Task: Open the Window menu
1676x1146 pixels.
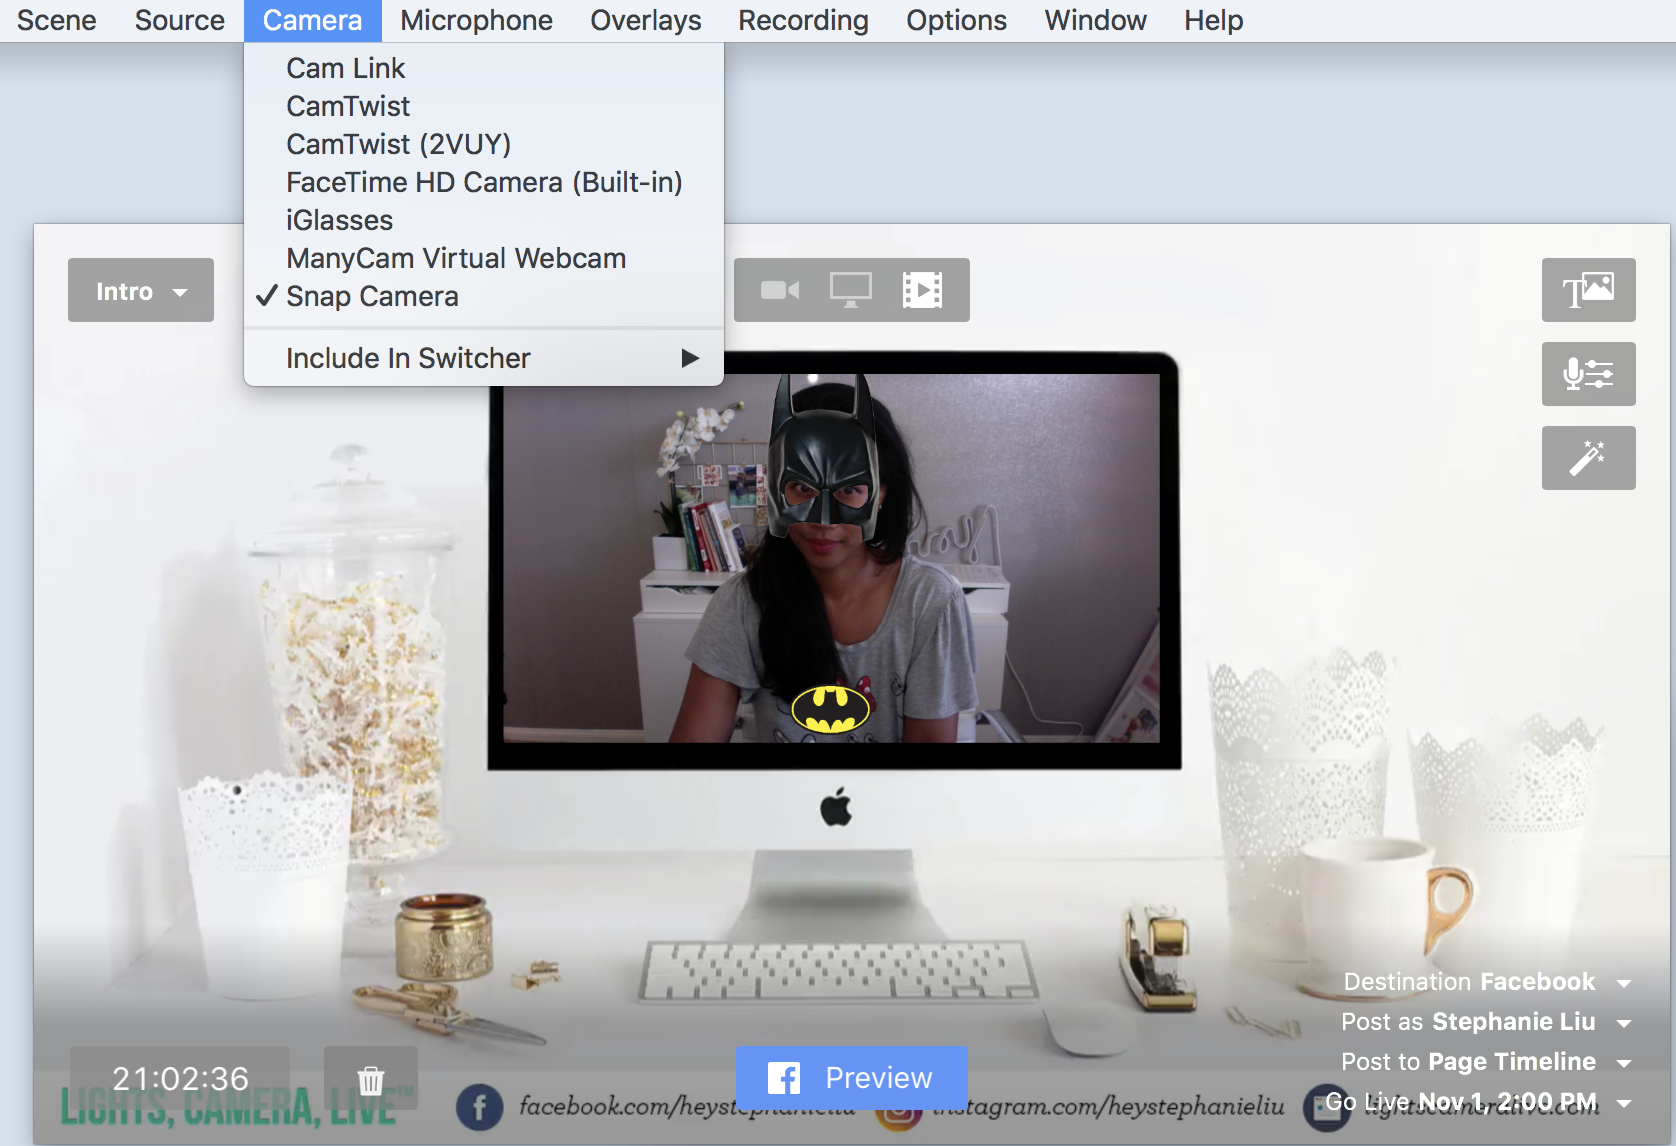Action: click(1096, 21)
